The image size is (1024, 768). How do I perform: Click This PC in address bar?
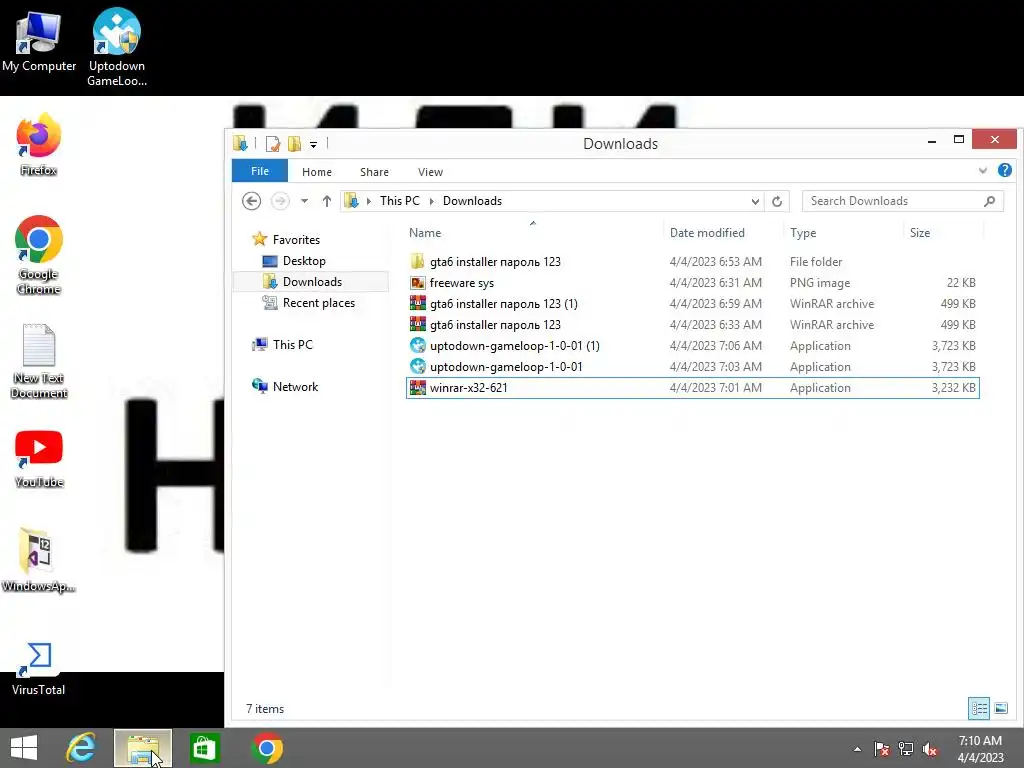[x=400, y=200]
